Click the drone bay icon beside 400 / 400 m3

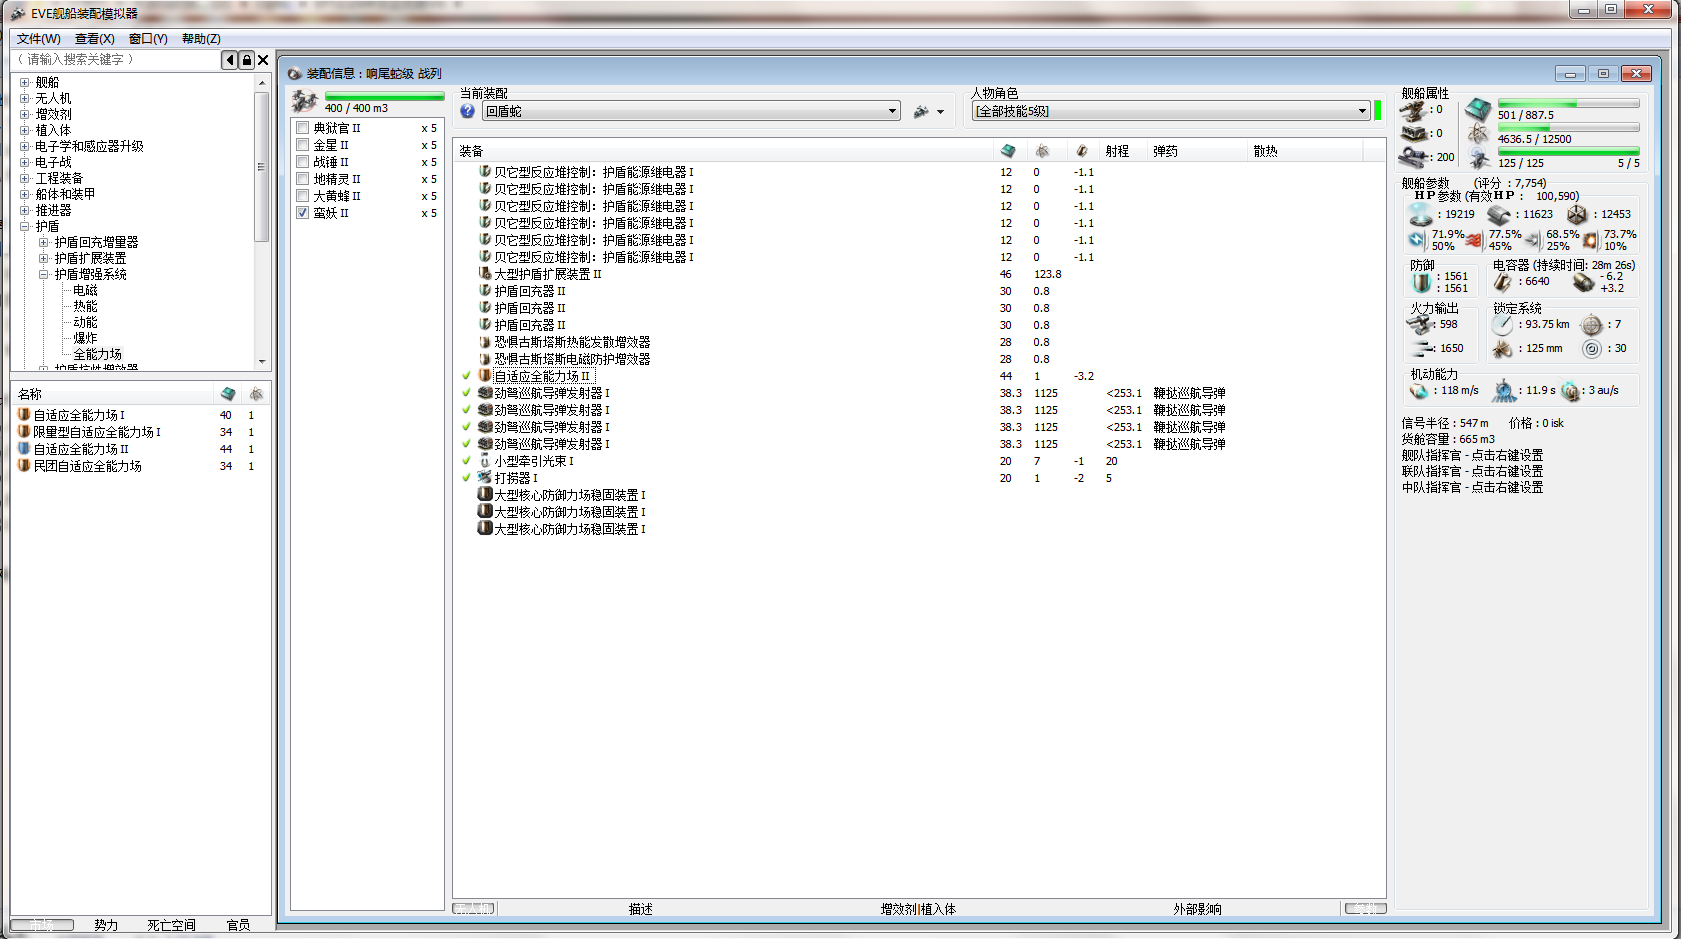305,101
